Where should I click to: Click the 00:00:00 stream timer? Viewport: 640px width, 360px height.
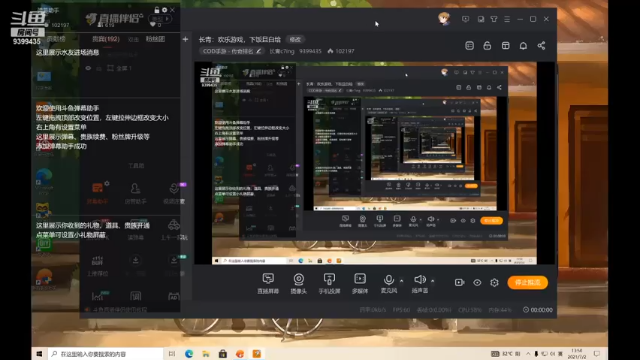coord(538,310)
